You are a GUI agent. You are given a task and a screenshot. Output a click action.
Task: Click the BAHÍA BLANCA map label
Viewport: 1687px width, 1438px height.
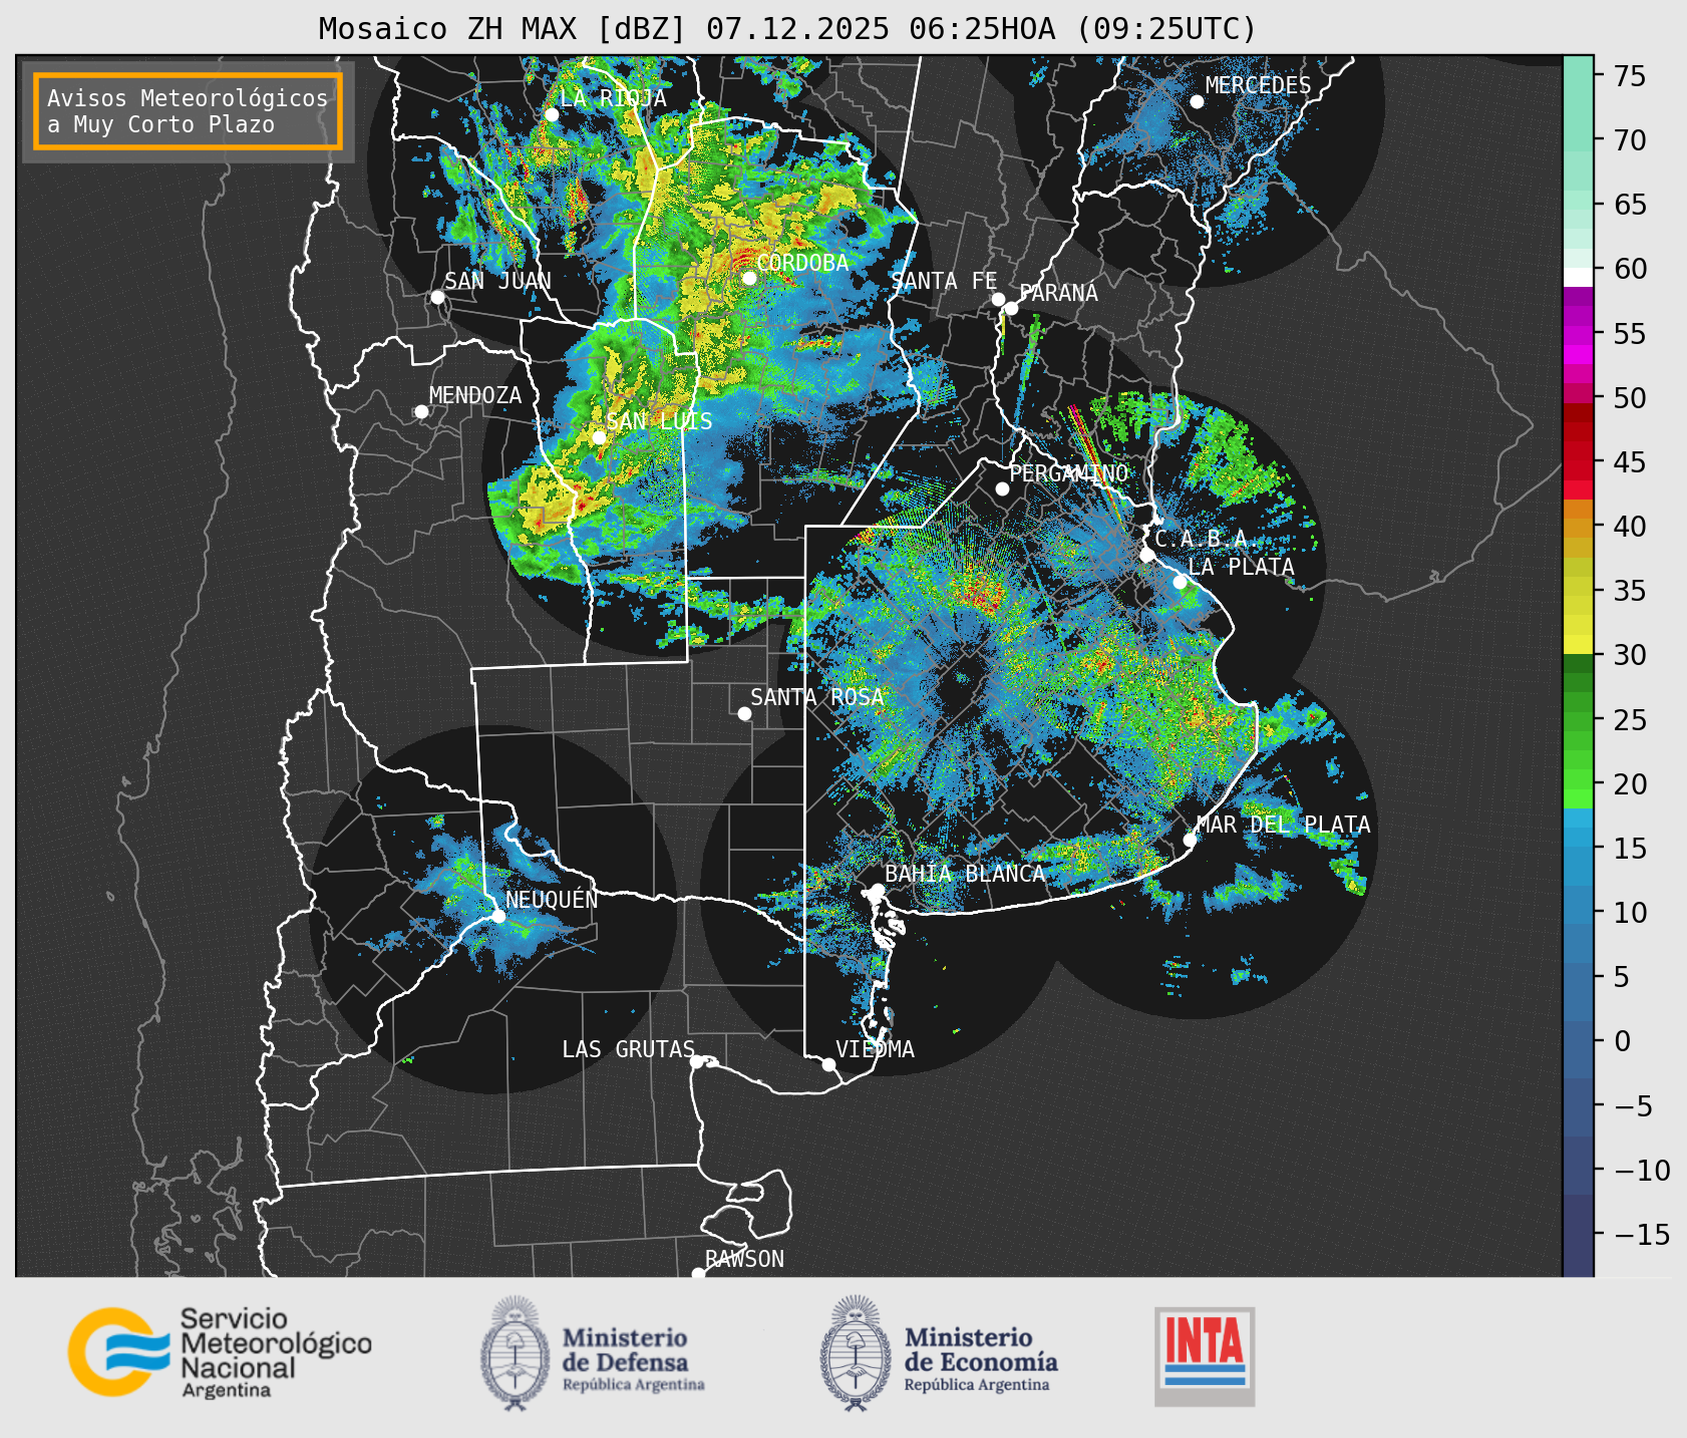pyautogui.click(x=965, y=873)
